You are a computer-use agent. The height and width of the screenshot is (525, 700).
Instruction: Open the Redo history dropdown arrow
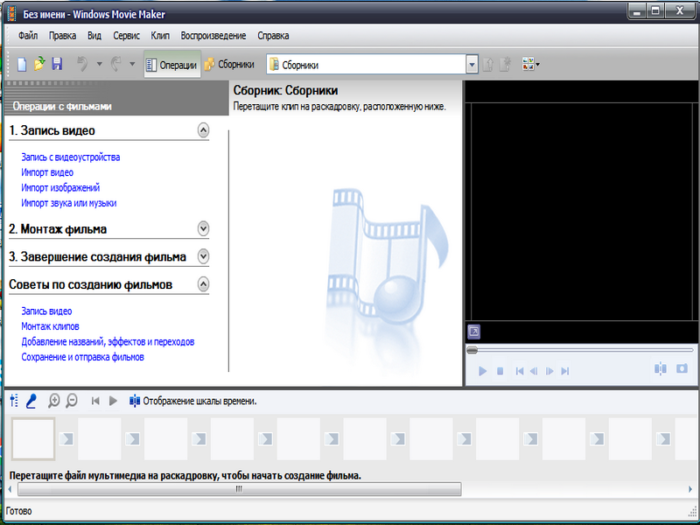click(132, 64)
